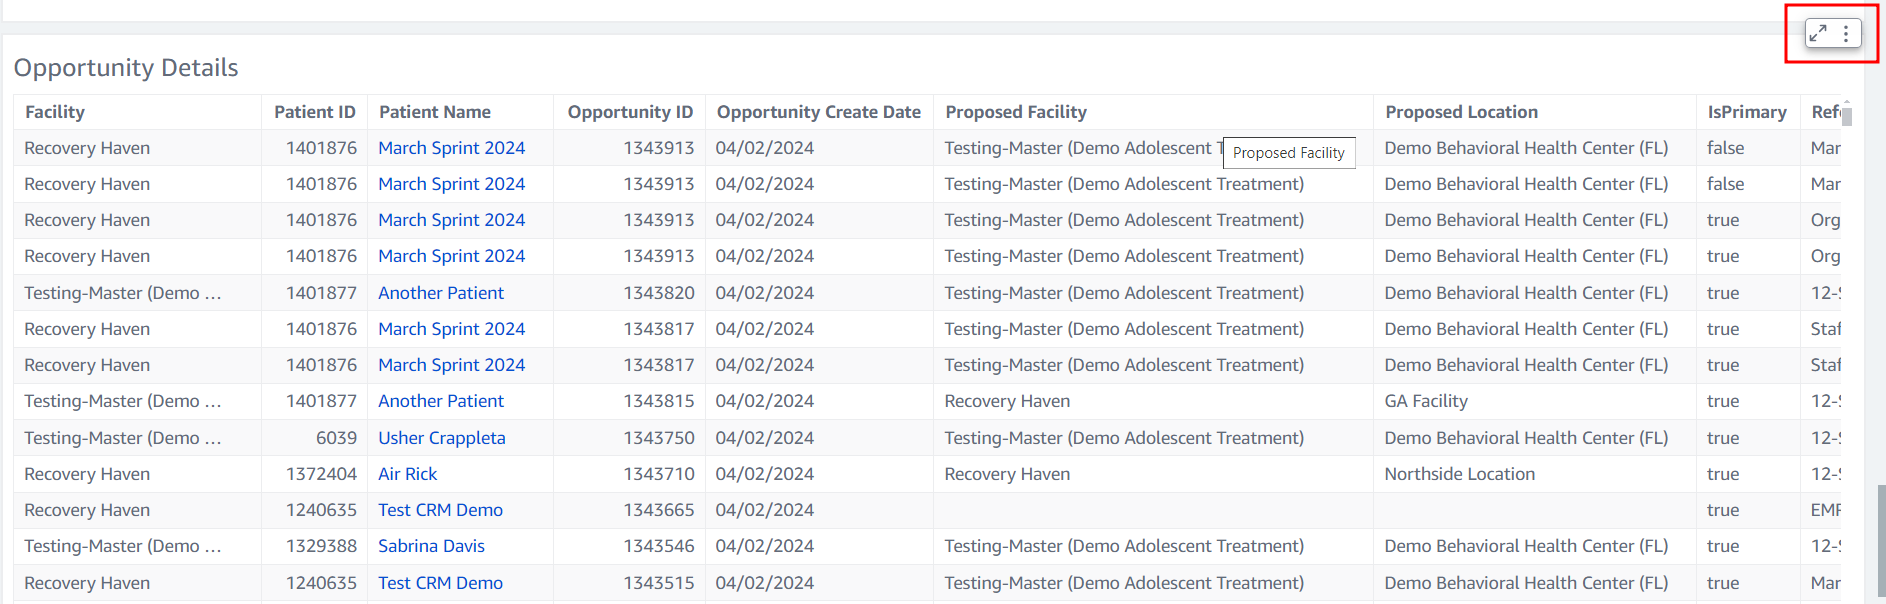The width and height of the screenshot is (1886, 604).
Task: Select the Patient Name column header
Action: [x=435, y=112]
